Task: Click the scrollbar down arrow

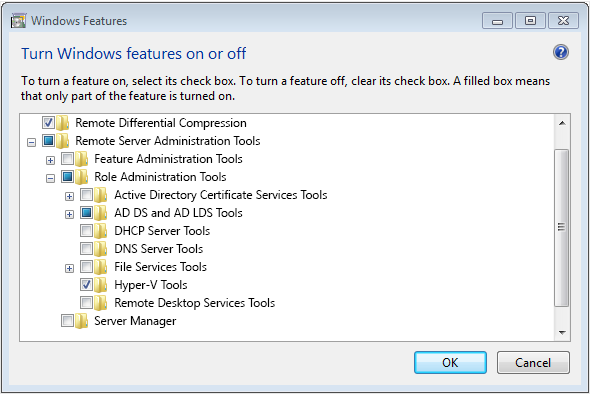Action: tap(562, 333)
